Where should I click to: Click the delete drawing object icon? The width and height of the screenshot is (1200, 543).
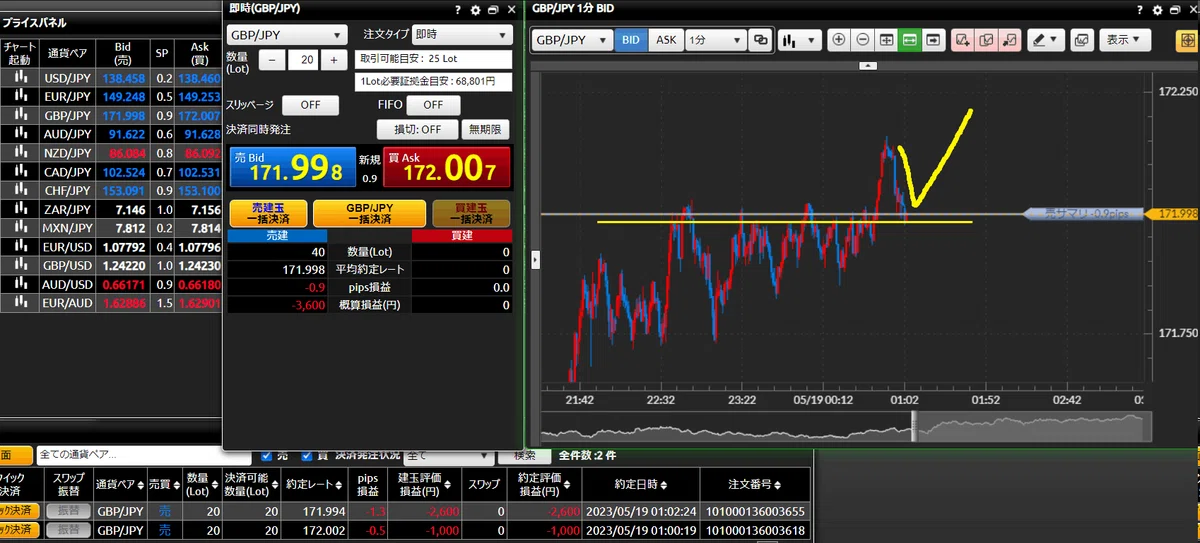(1010, 40)
